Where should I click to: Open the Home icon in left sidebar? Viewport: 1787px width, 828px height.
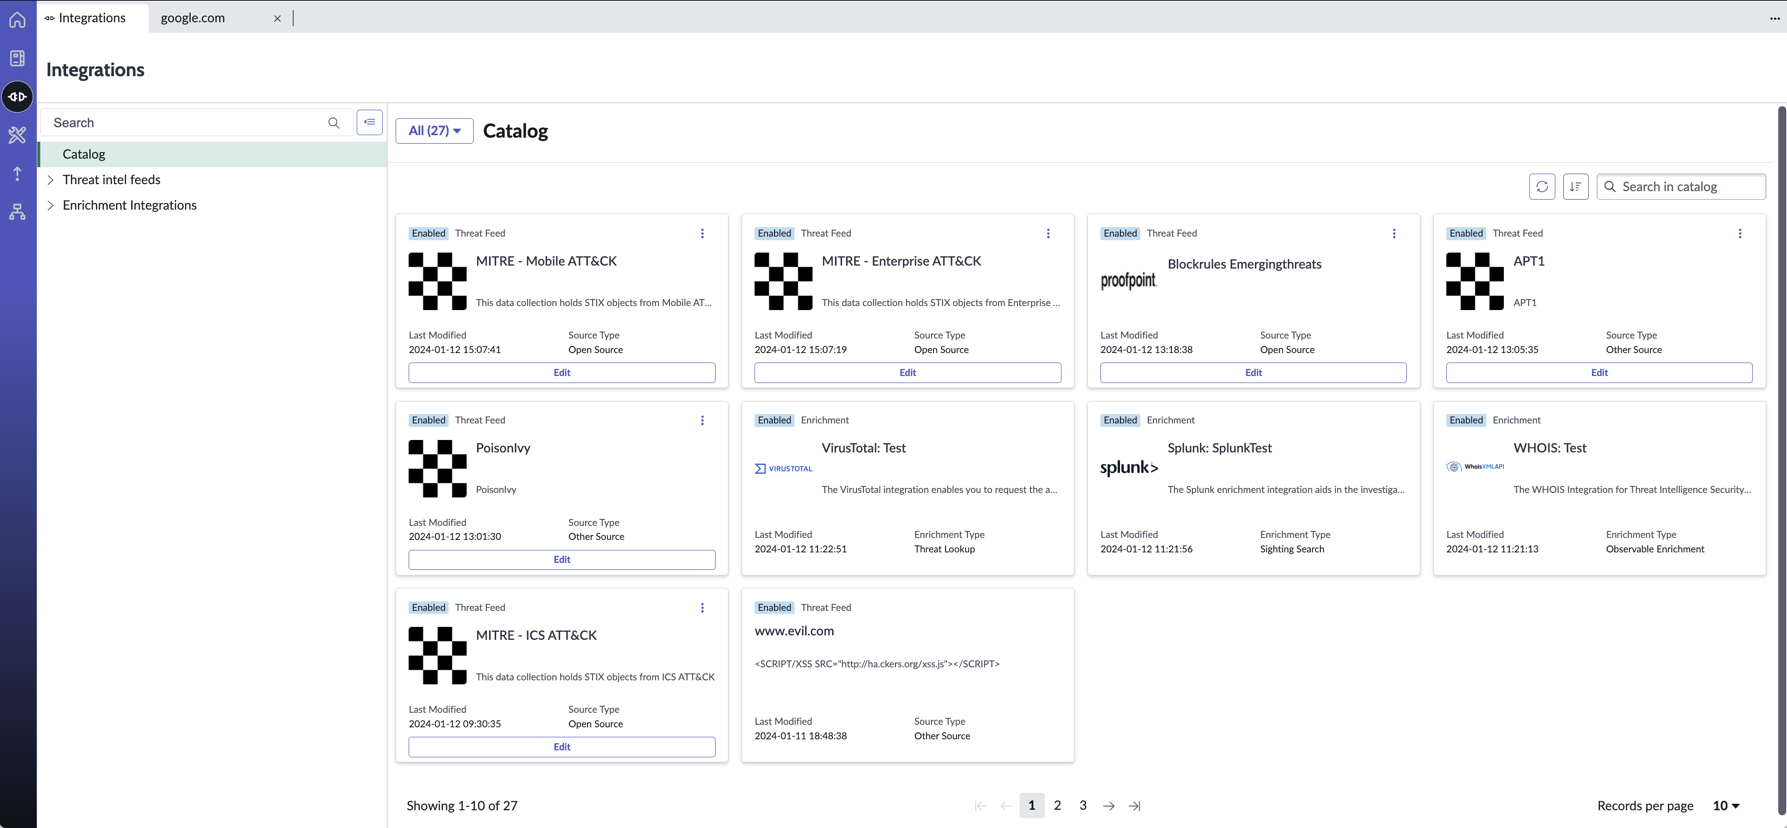17,19
